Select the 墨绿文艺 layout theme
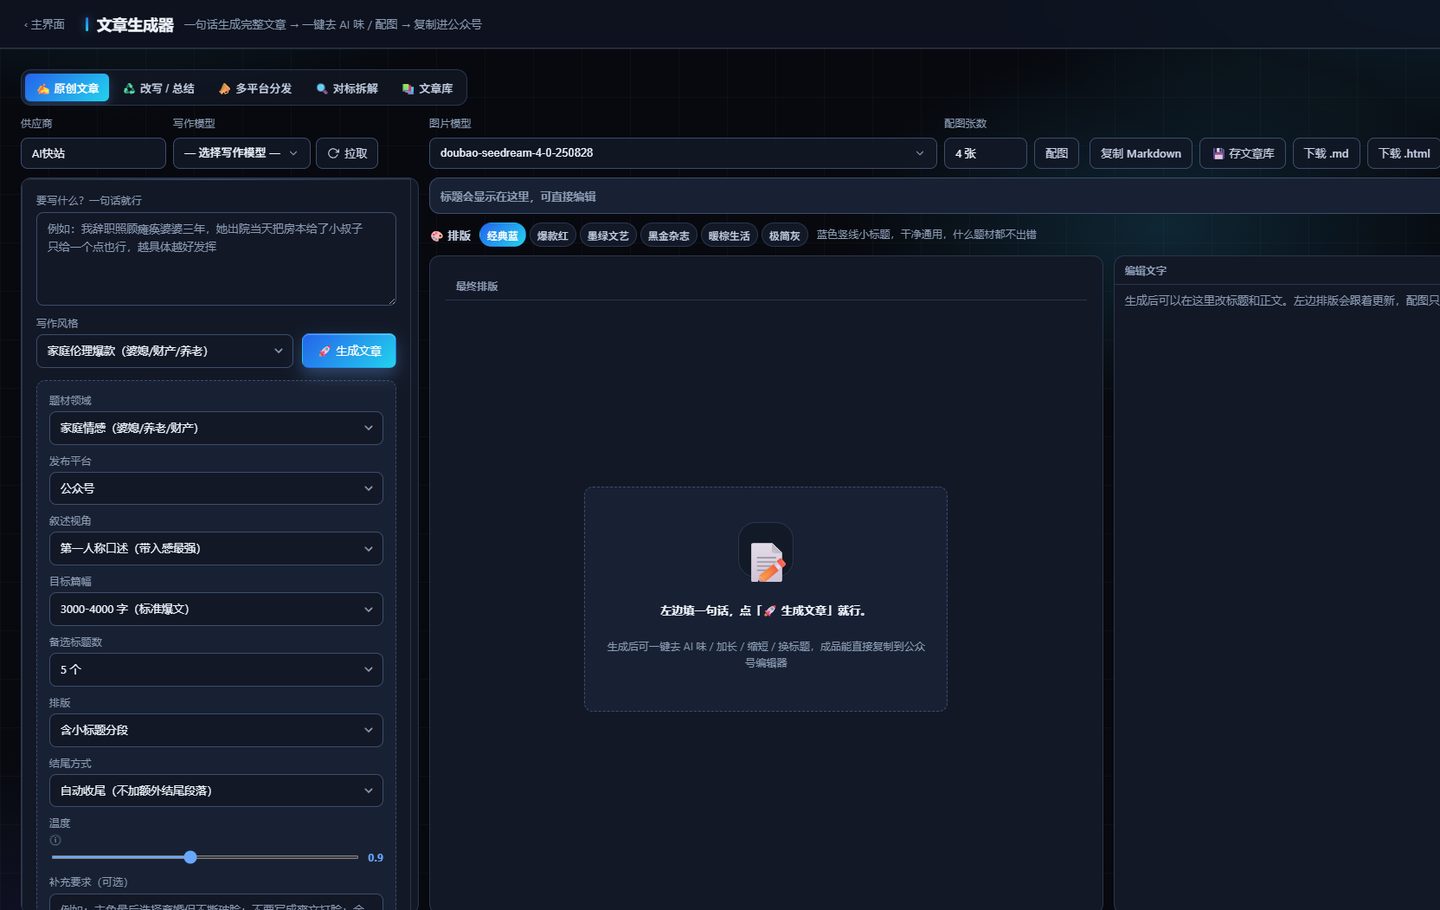 coord(608,236)
